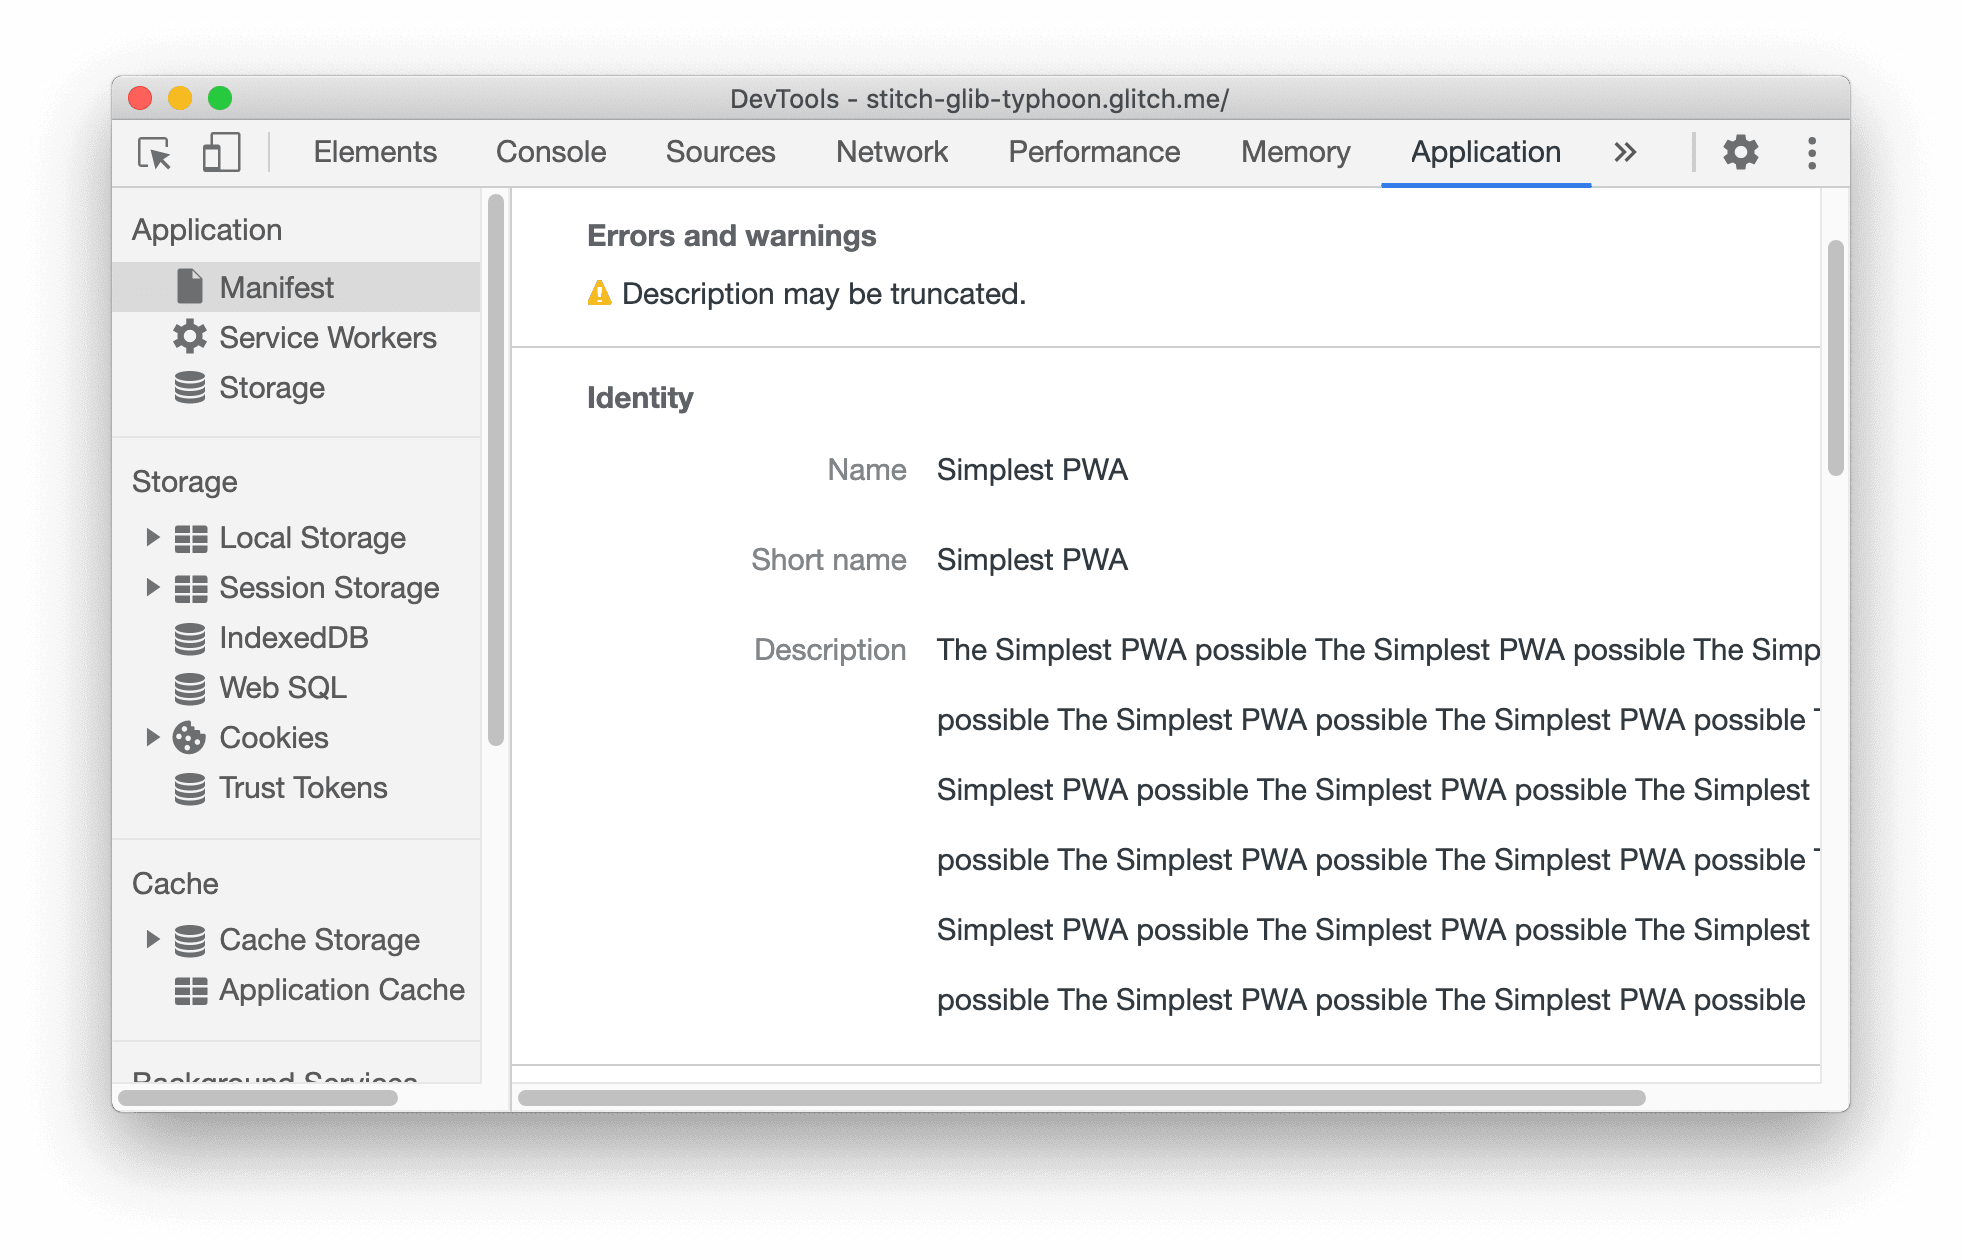Viewport: 1962px width, 1260px height.
Task: Click the more tools chevron button
Action: tap(1626, 152)
